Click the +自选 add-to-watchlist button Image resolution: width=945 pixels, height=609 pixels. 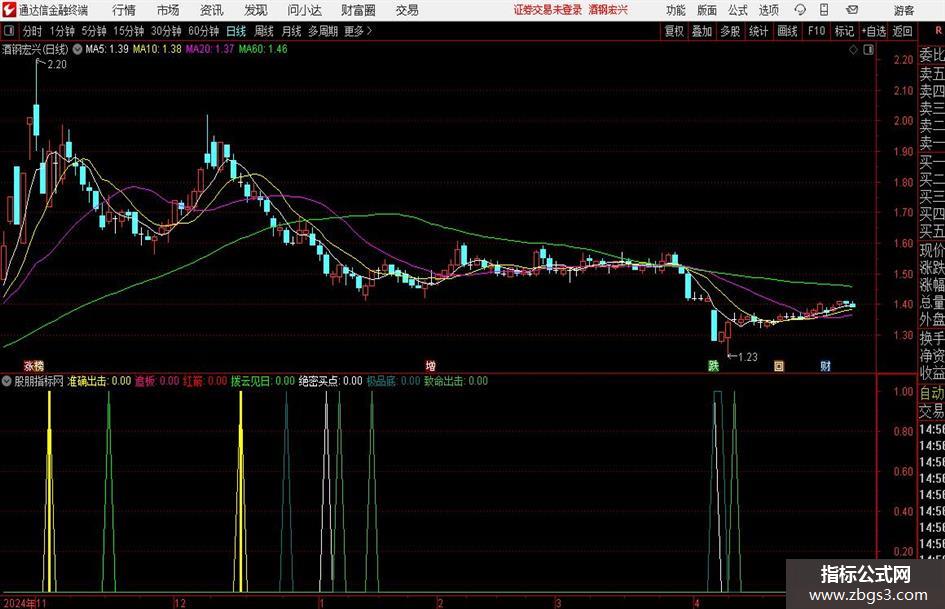coord(873,31)
